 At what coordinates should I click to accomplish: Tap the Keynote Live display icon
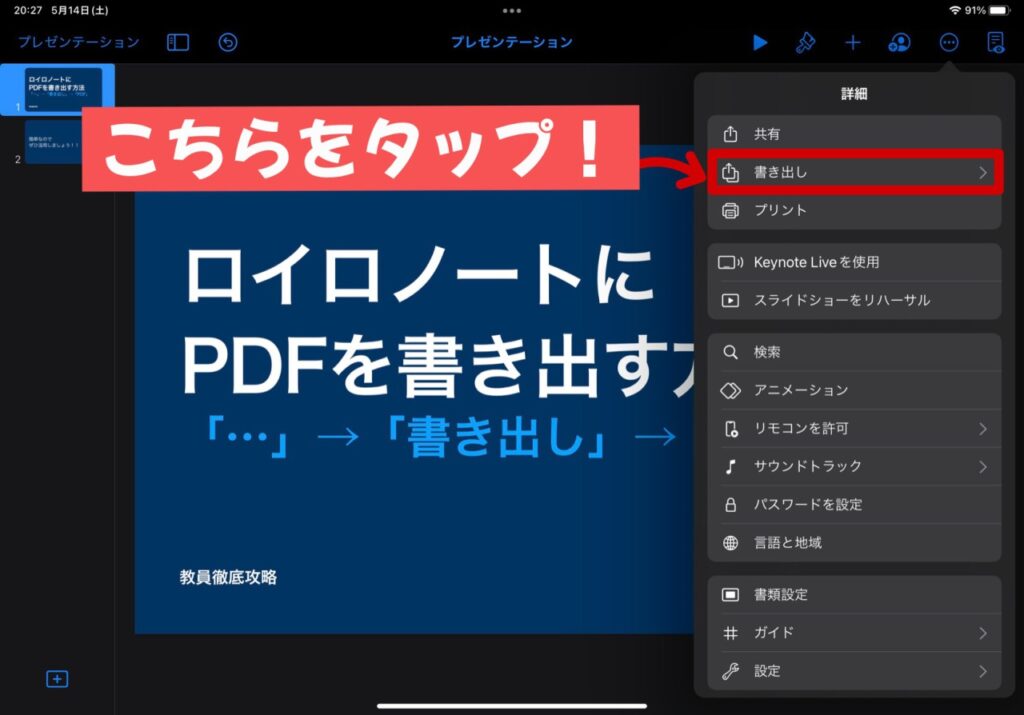(730, 262)
